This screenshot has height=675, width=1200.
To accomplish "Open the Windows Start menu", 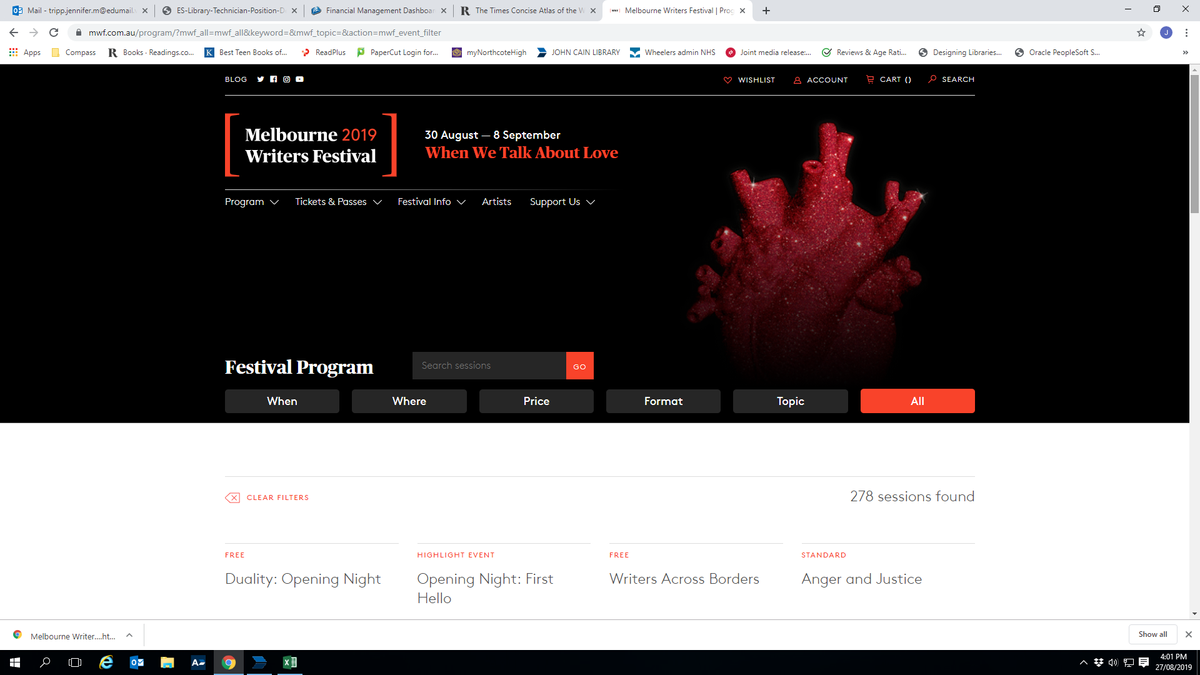I will click(x=15, y=663).
